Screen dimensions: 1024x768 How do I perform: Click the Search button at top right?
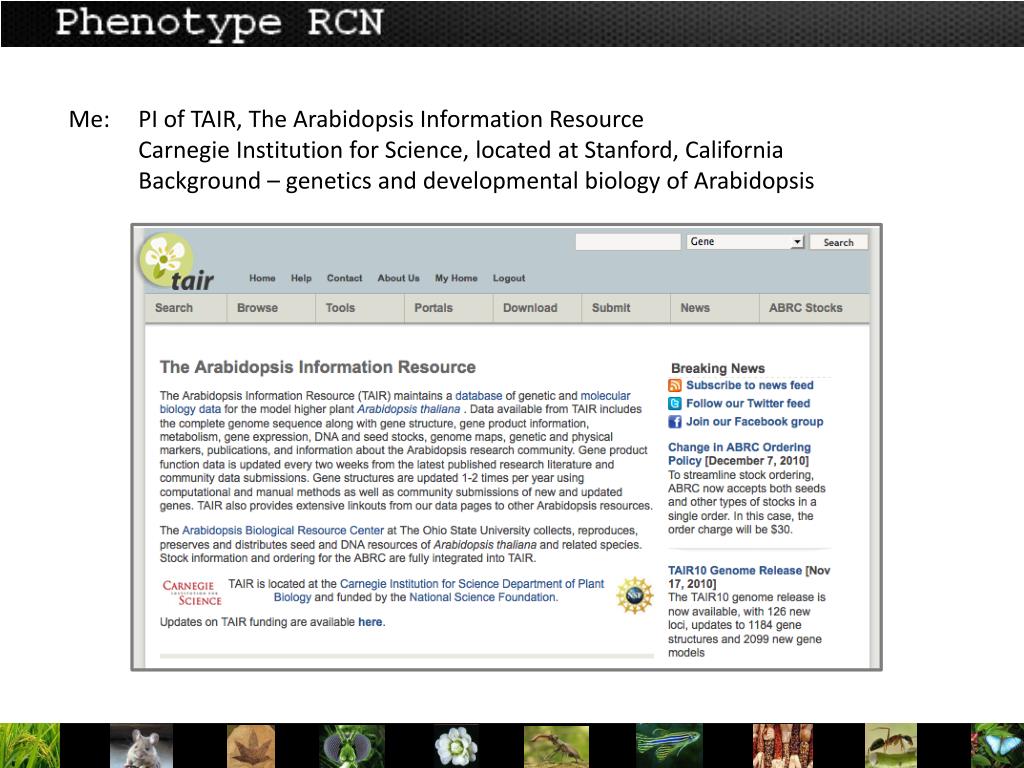tap(839, 242)
